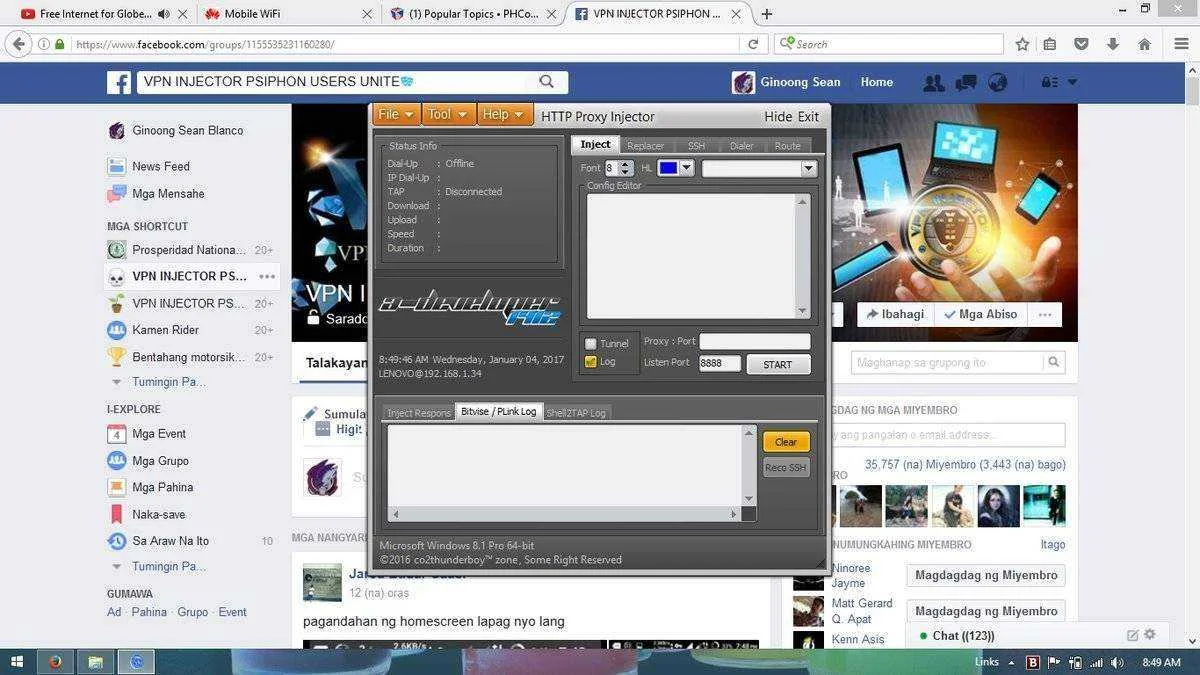Click the Clear log button
Viewport: 1200px width, 675px height.
(x=786, y=441)
